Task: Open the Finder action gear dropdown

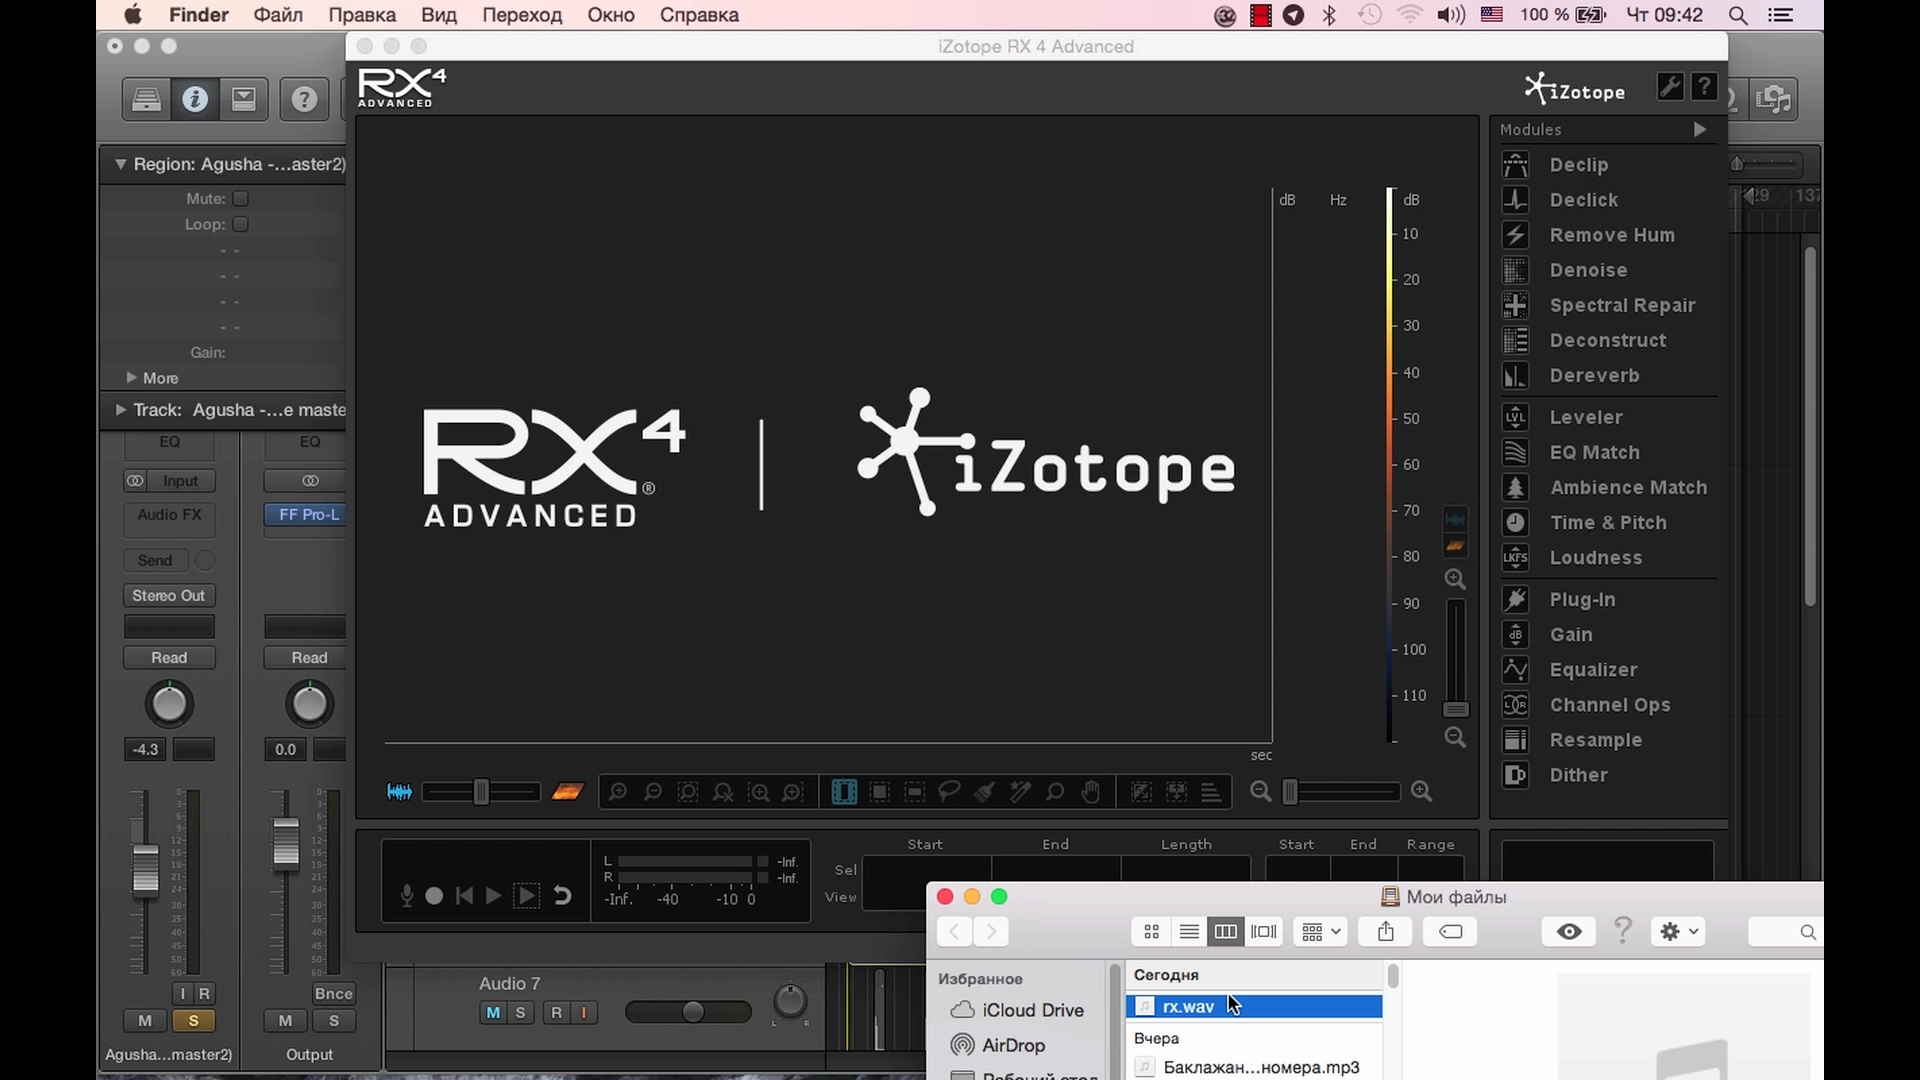Action: (x=1679, y=931)
